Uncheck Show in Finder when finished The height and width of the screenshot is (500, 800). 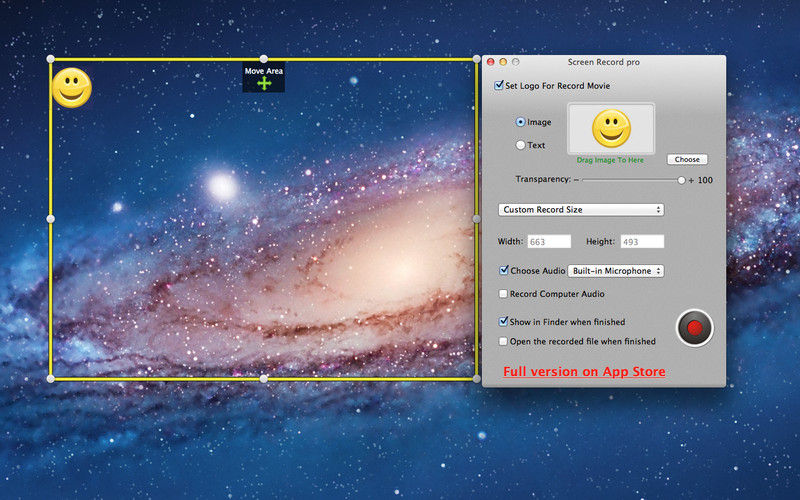(x=503, y=322)
